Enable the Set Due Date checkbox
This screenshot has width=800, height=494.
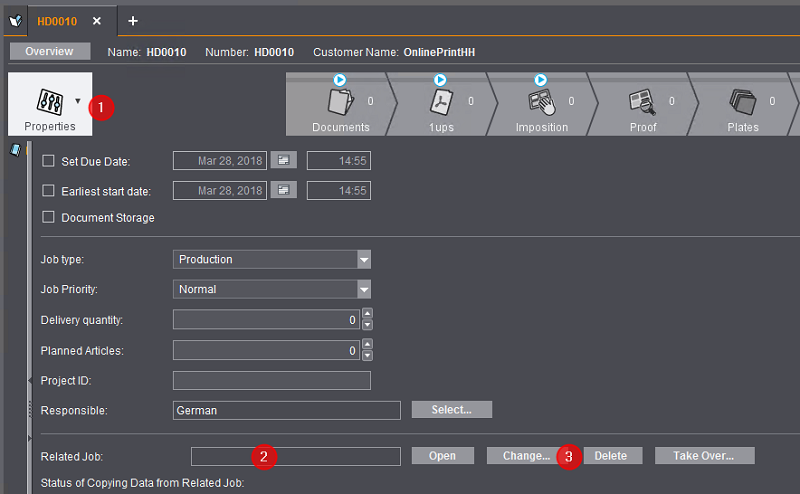click(48, 161)
